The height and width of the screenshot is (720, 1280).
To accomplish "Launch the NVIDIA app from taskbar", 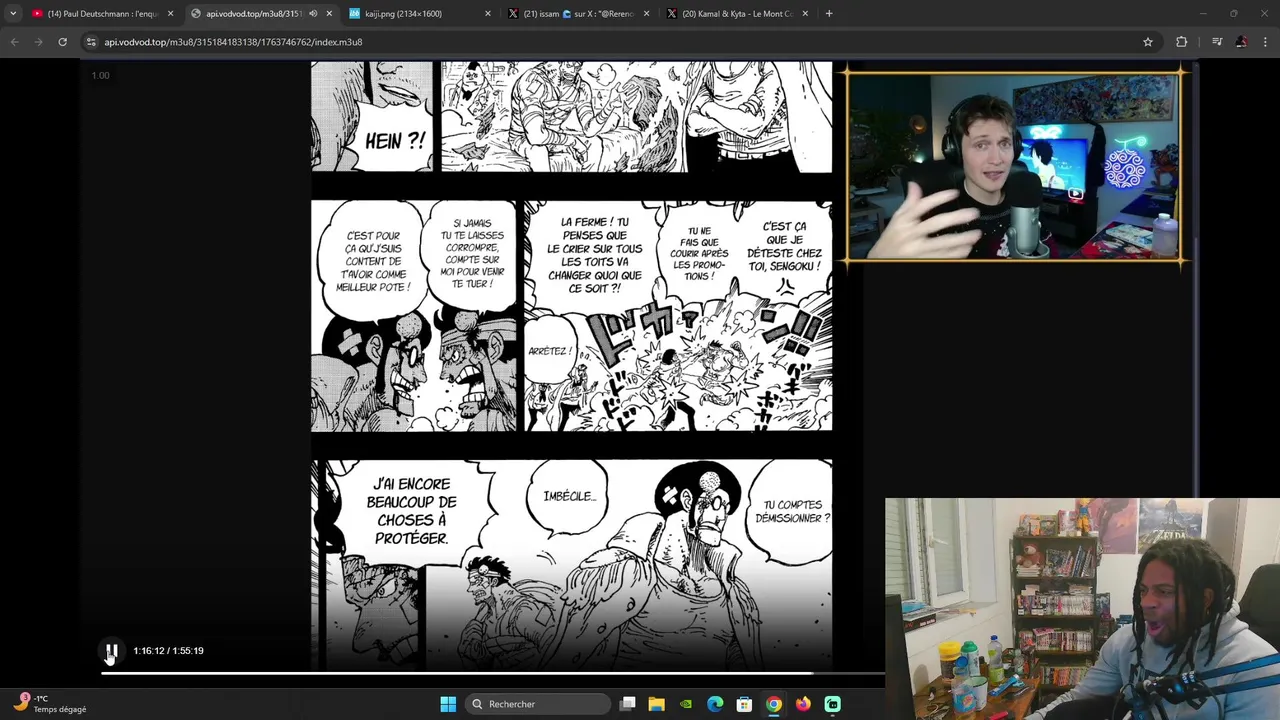I will pyautogui.click(x=686, y=704).
